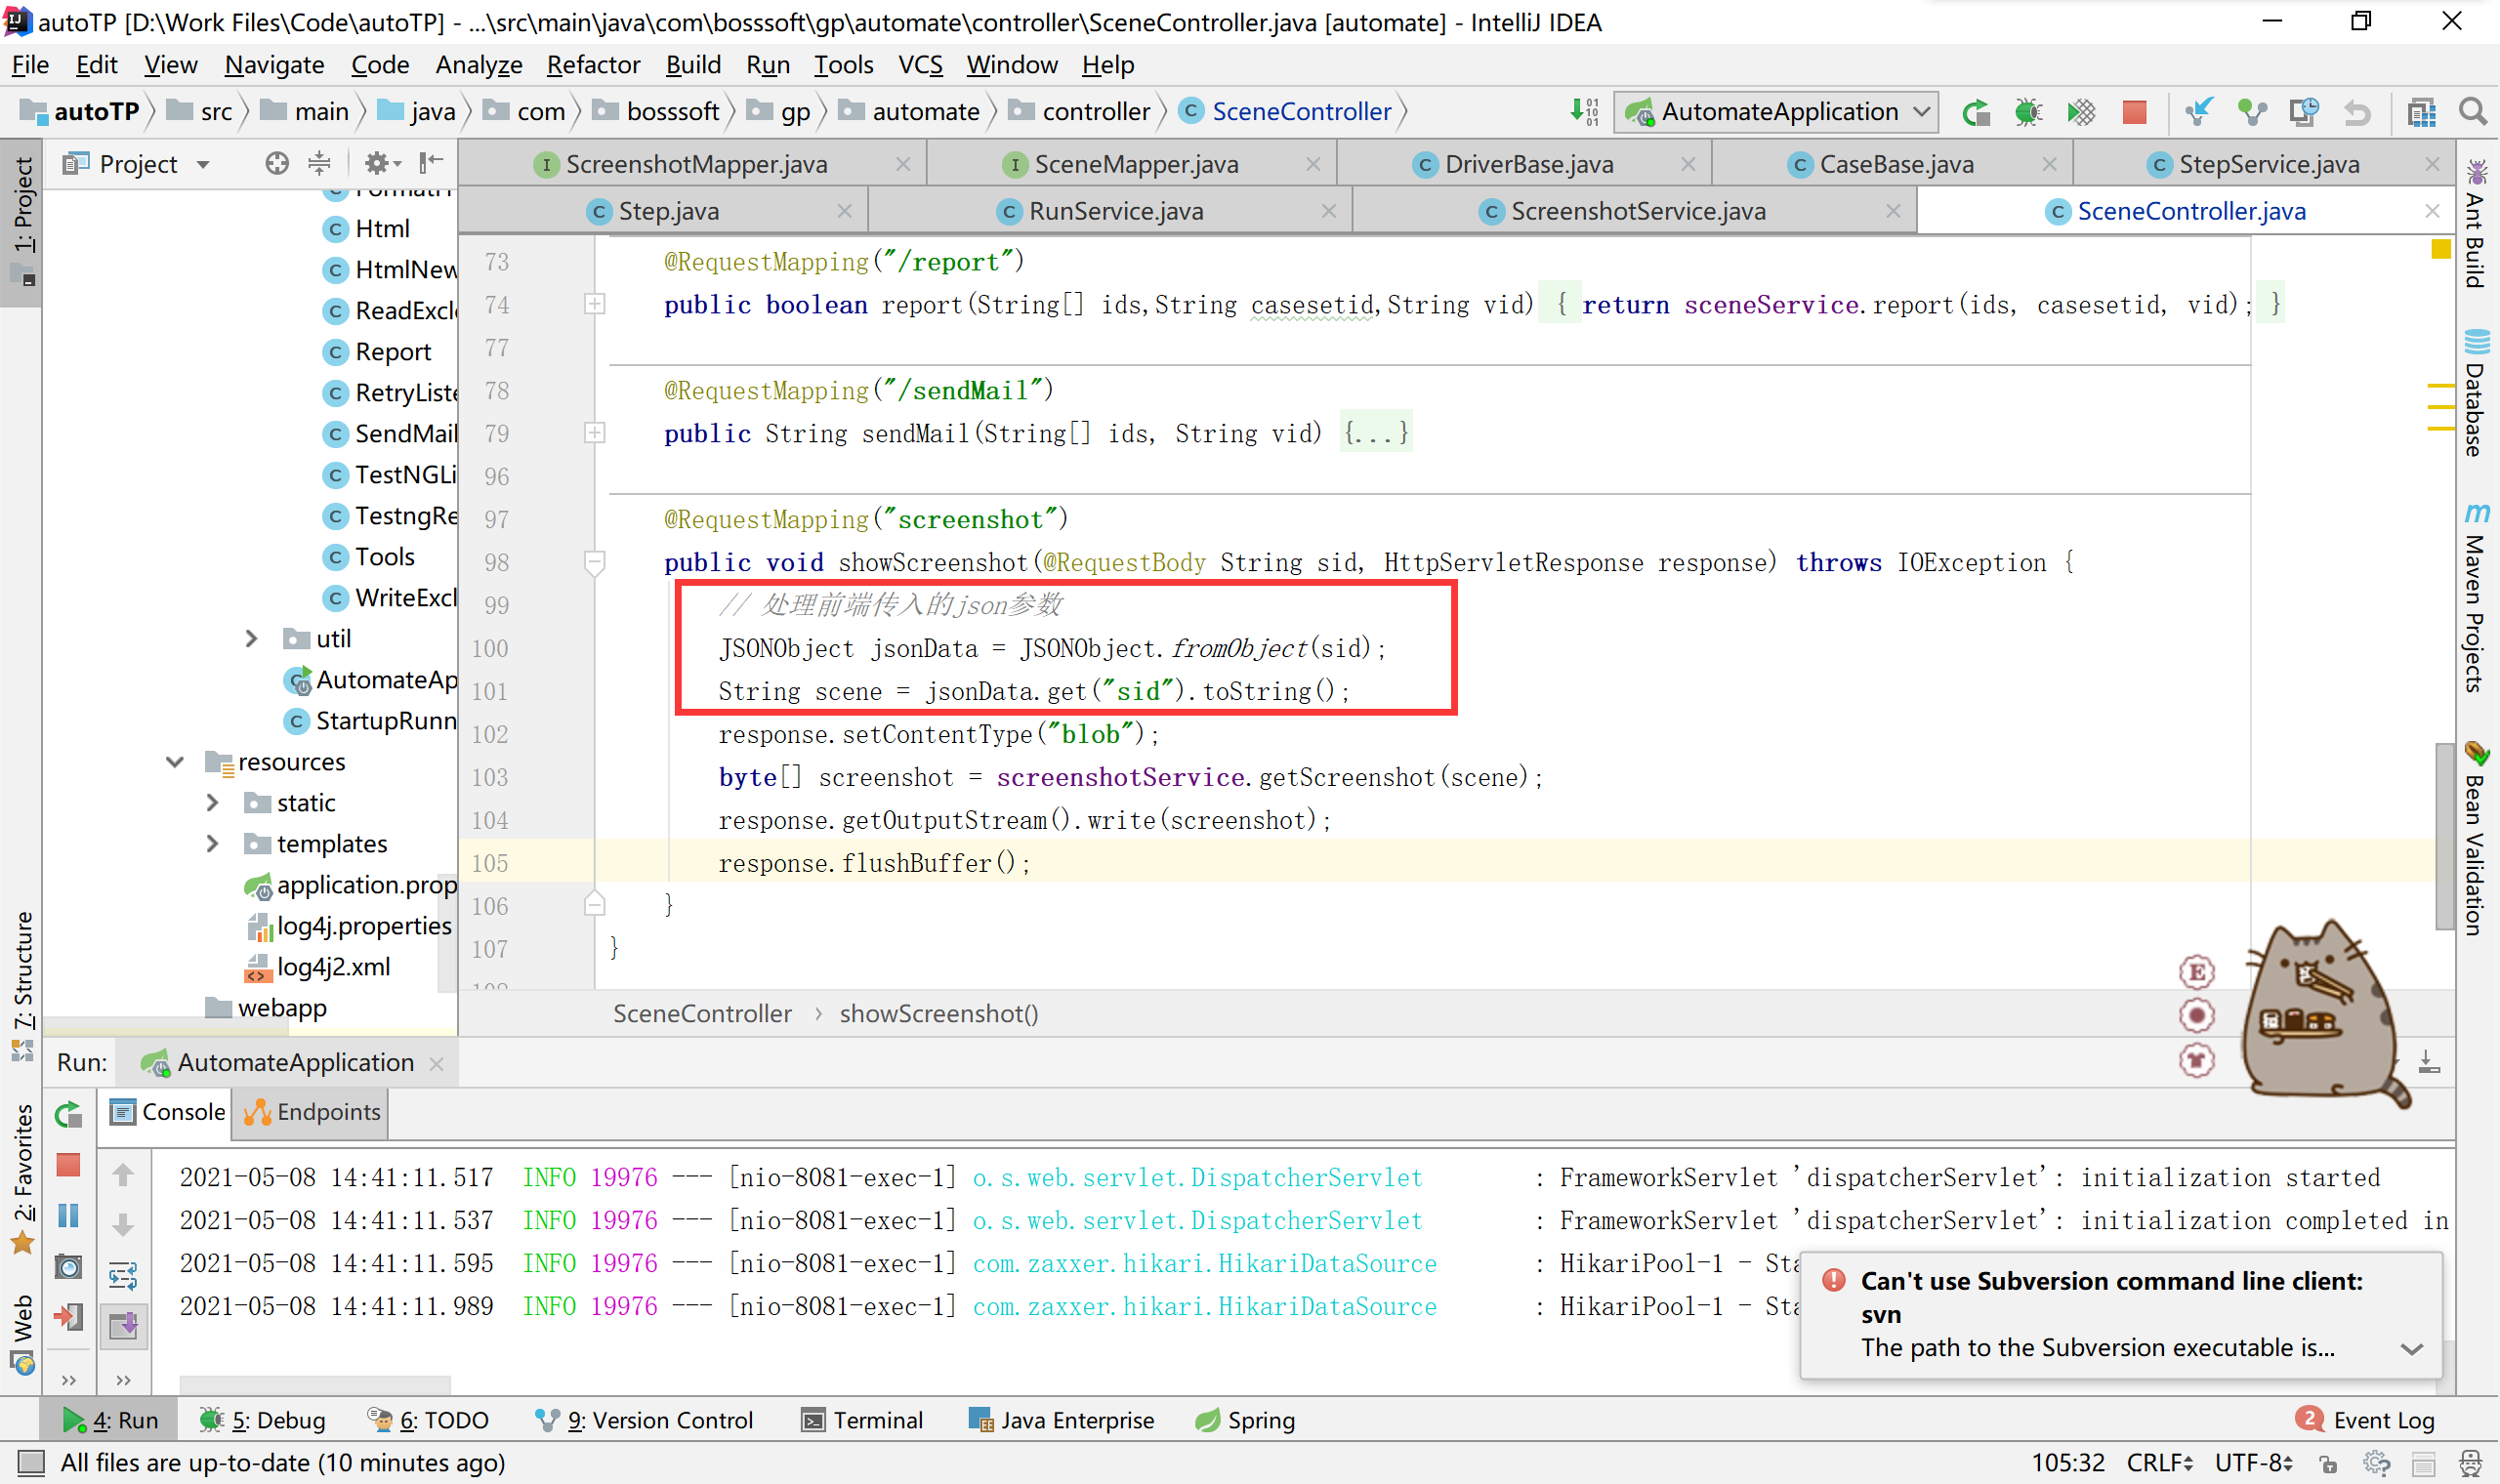Image resolution: width=2500 pixels, height=1484 pixels.
Task: Click the dump threads camera icon
Action: click(x=68, y=1267)
